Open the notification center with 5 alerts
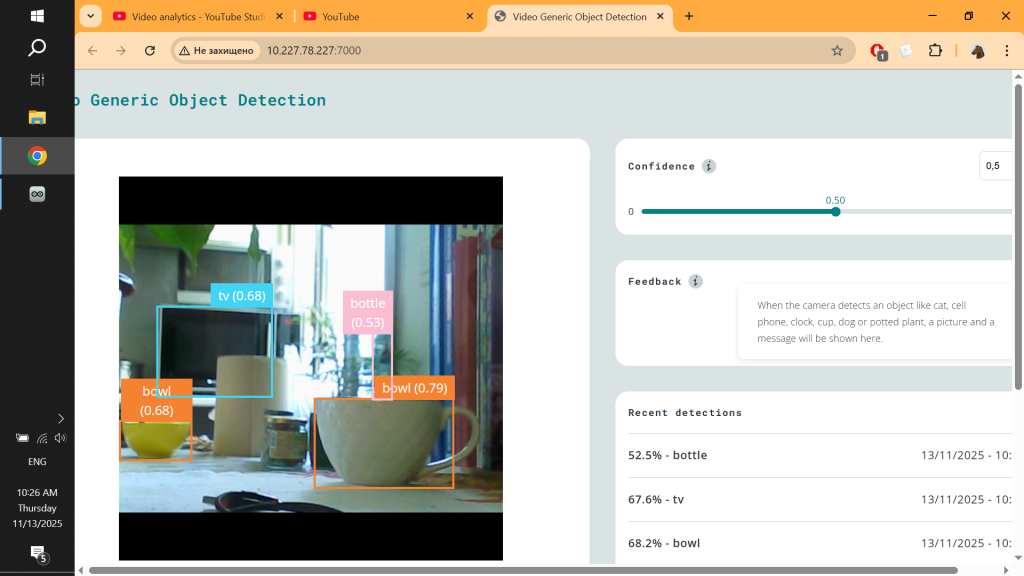This screenshot has height=576, width=1024. 38,553
